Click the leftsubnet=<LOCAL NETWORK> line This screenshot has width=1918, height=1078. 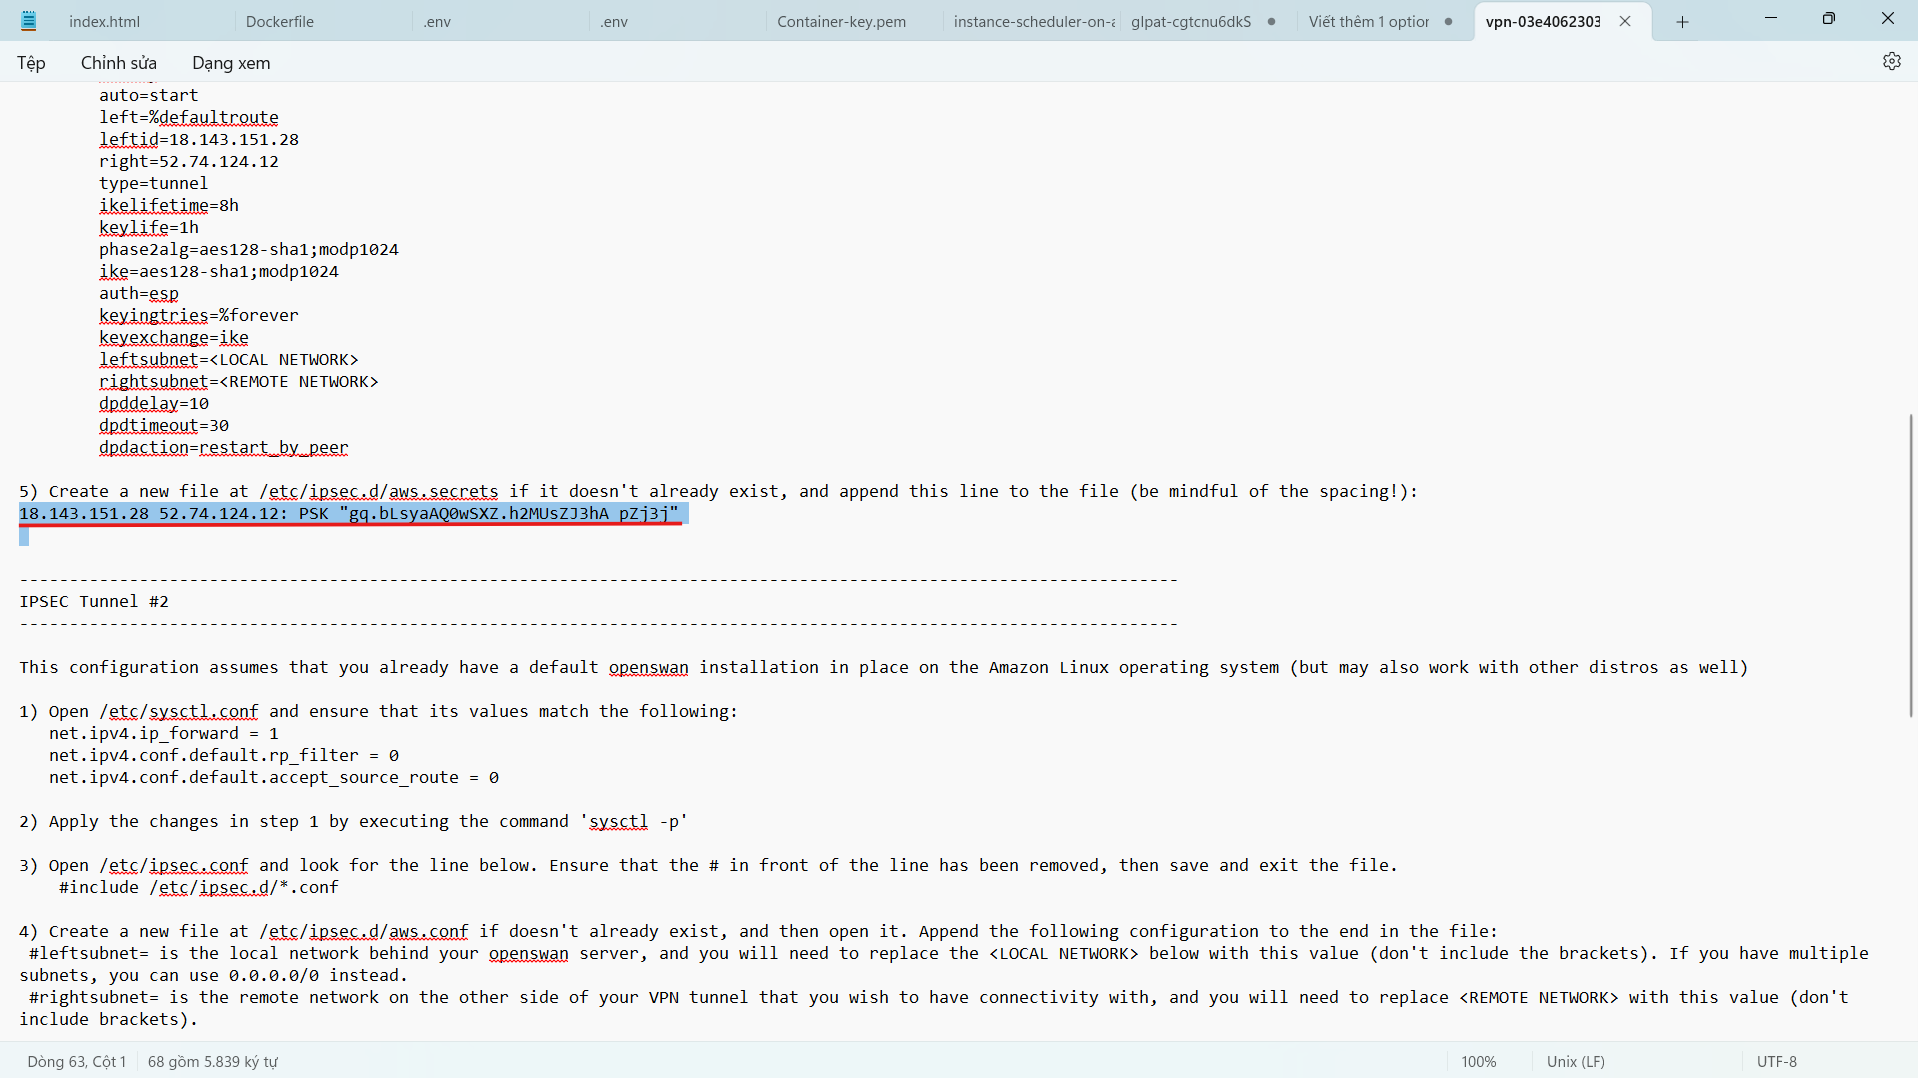pos(229,359)
